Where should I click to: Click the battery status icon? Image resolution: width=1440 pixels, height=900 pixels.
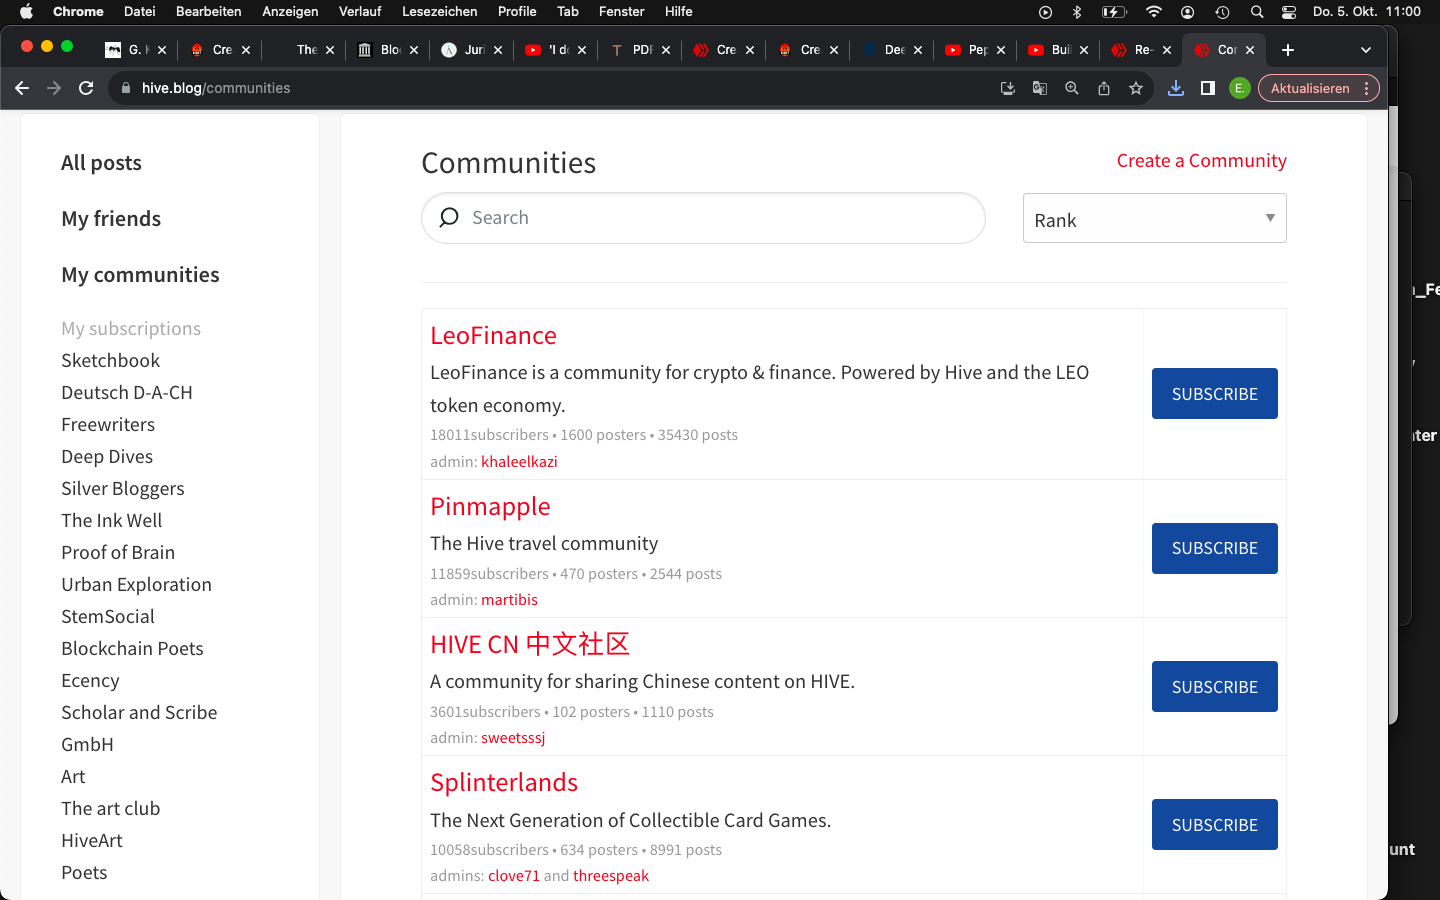(1114, 11)
